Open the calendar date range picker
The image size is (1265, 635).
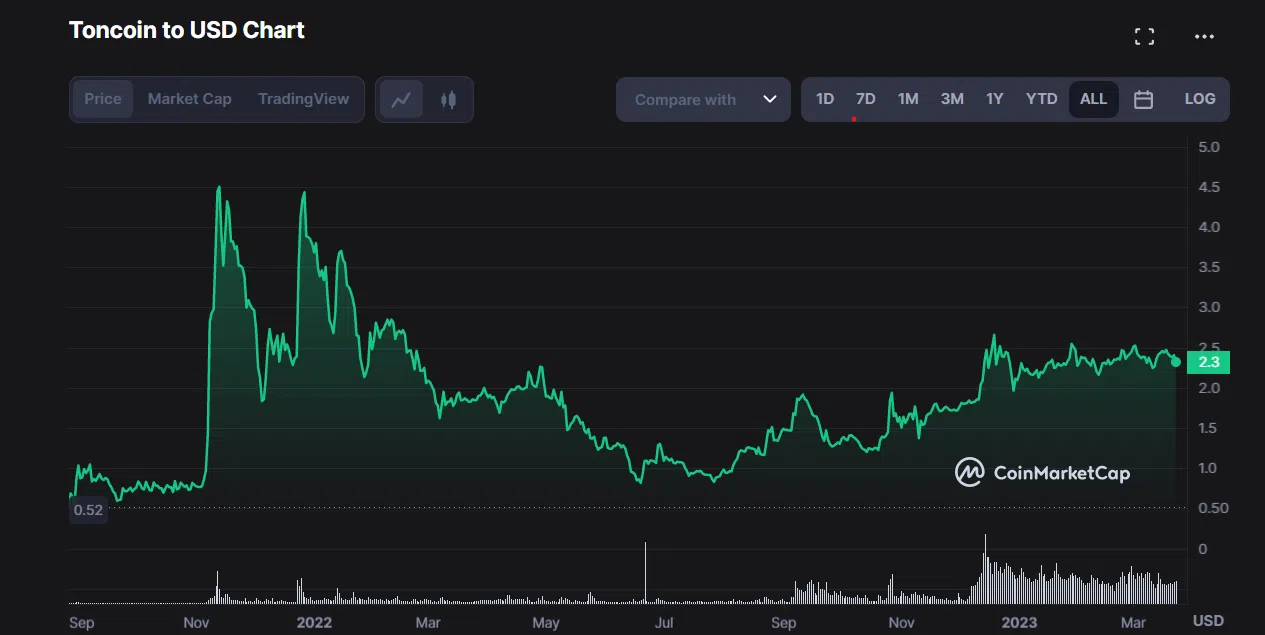coord(1144,100)
